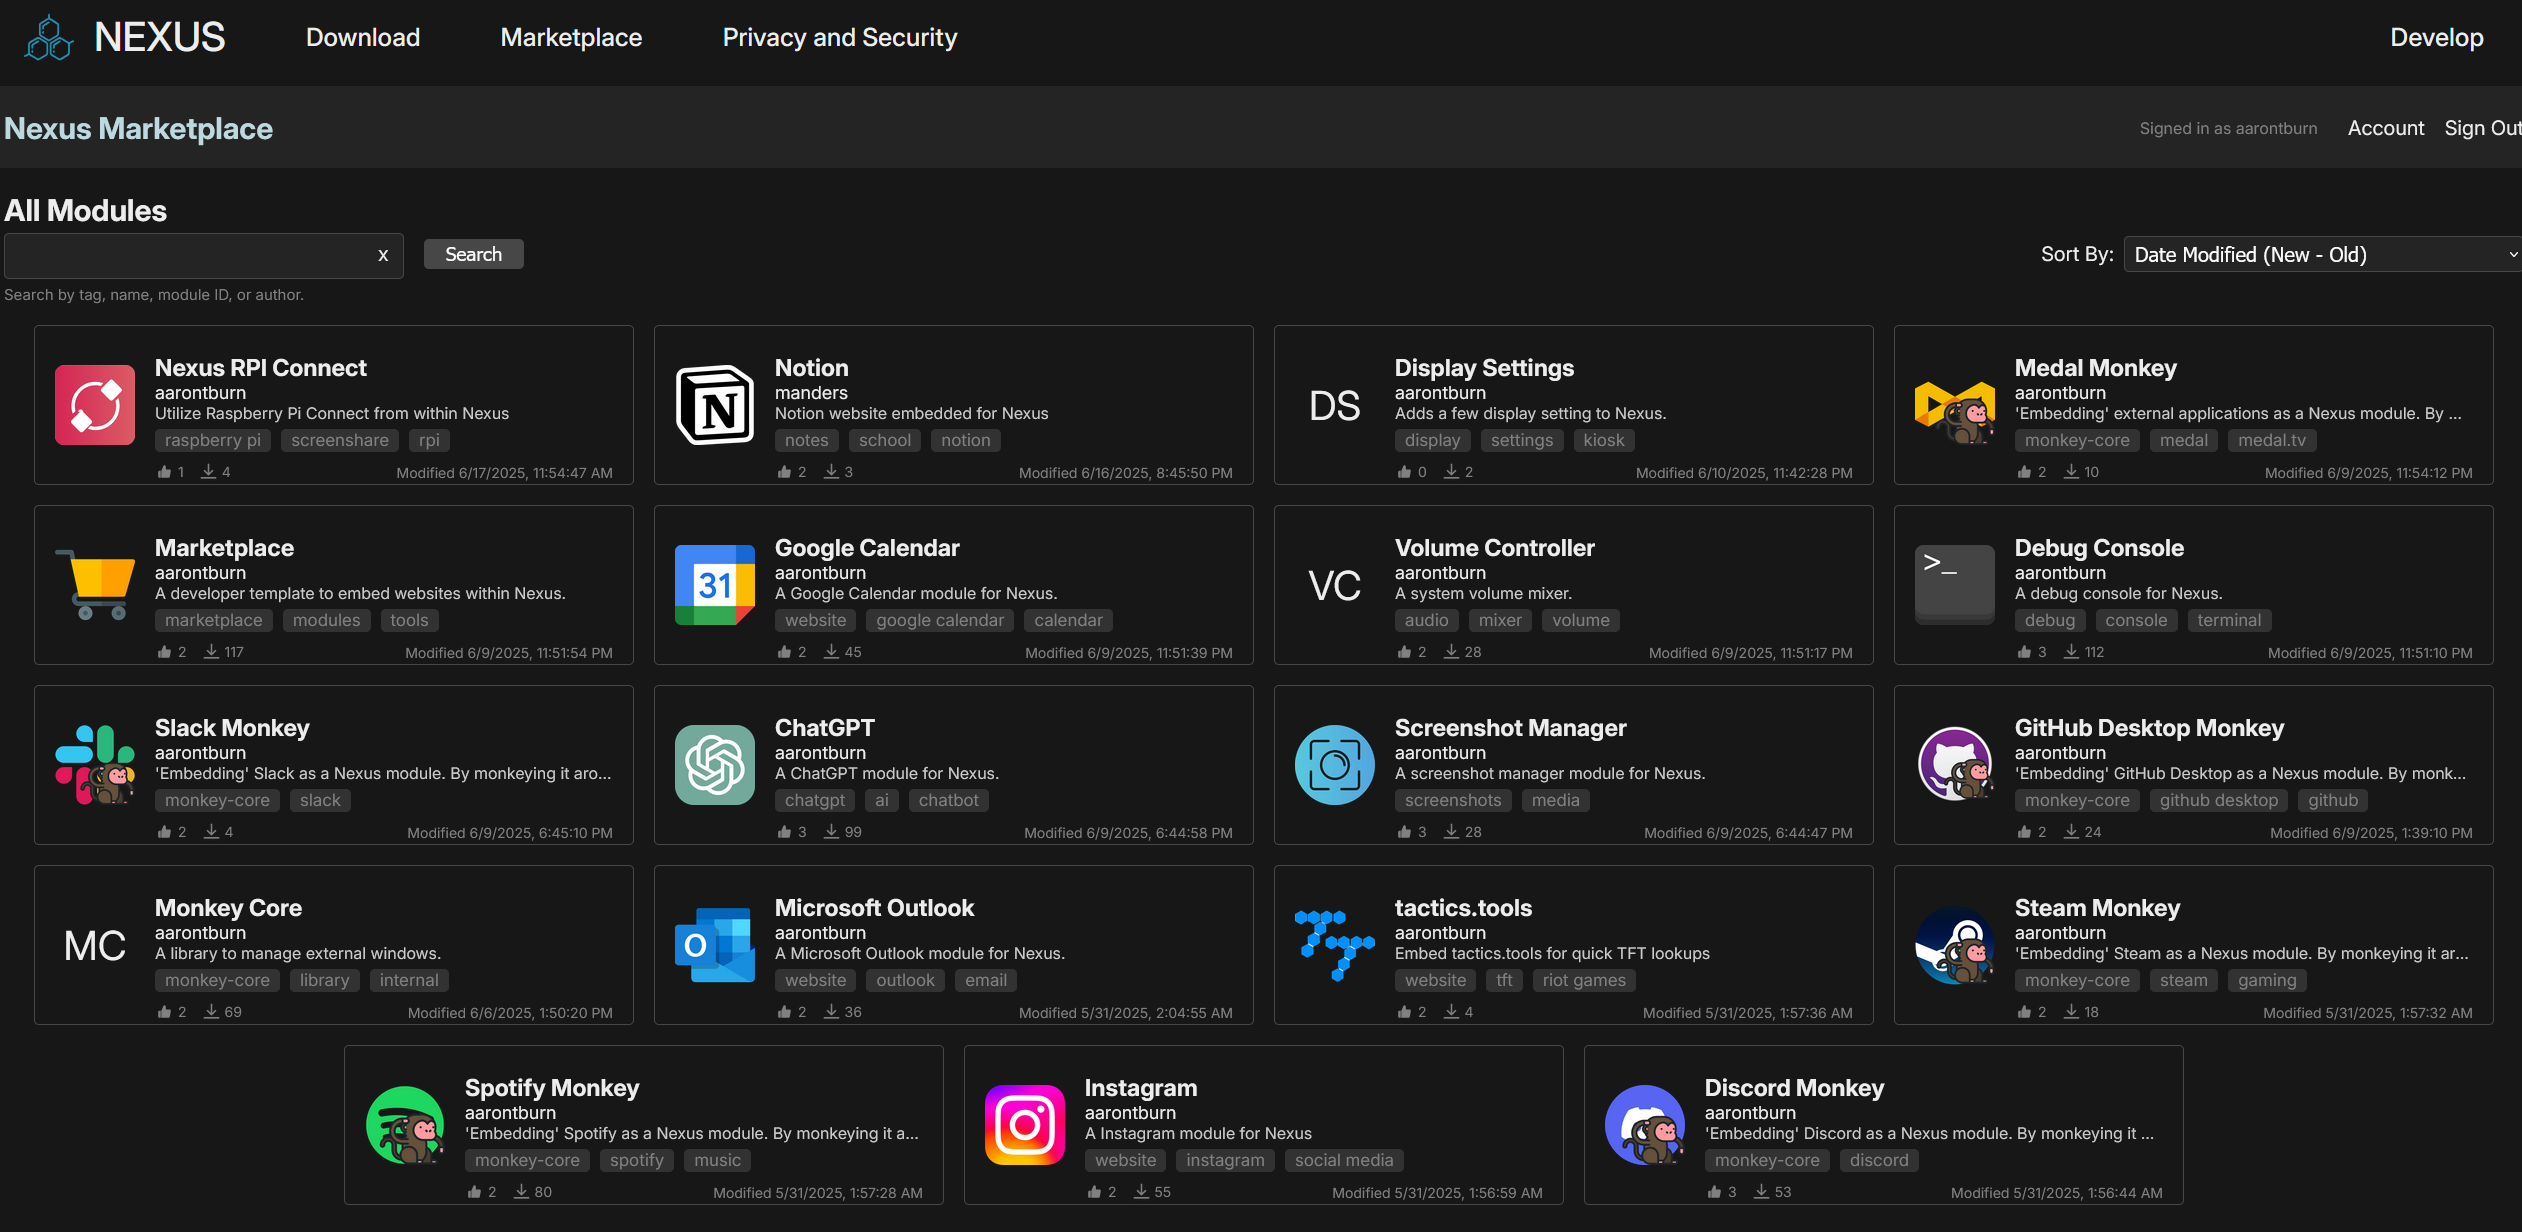Open the Account page
The image size is (2522, 1232).
click(x=2386, y=128)
